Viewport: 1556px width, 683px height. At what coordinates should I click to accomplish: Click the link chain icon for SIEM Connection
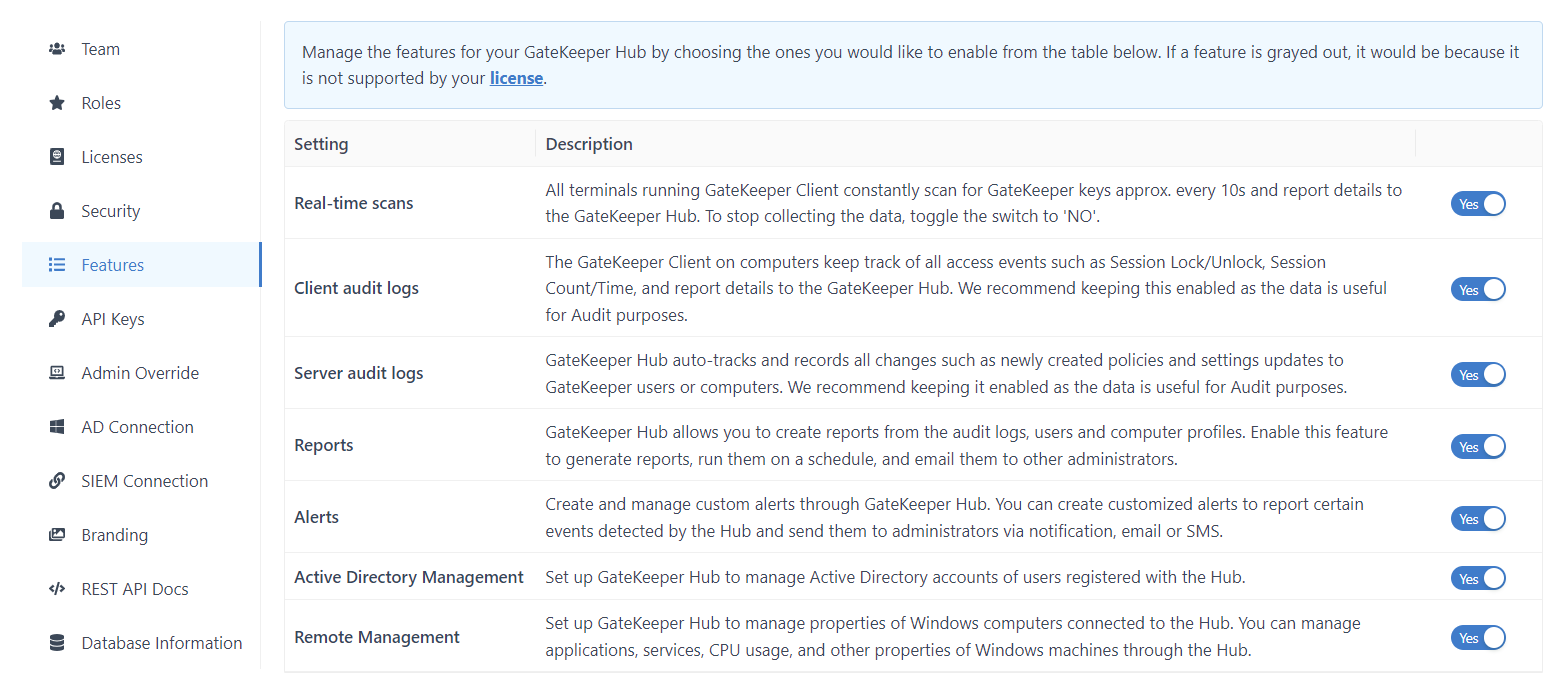click(57, 481)
